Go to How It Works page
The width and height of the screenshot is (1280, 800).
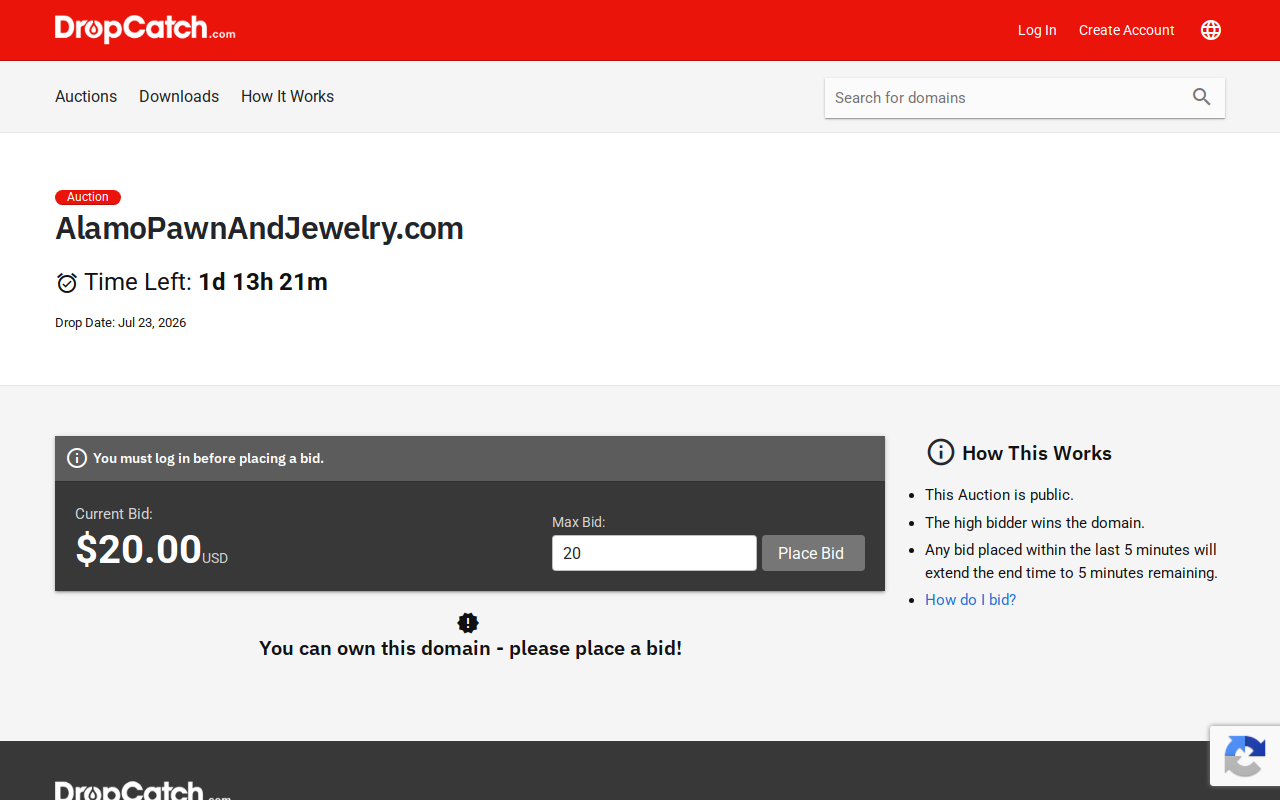[287, 96]
